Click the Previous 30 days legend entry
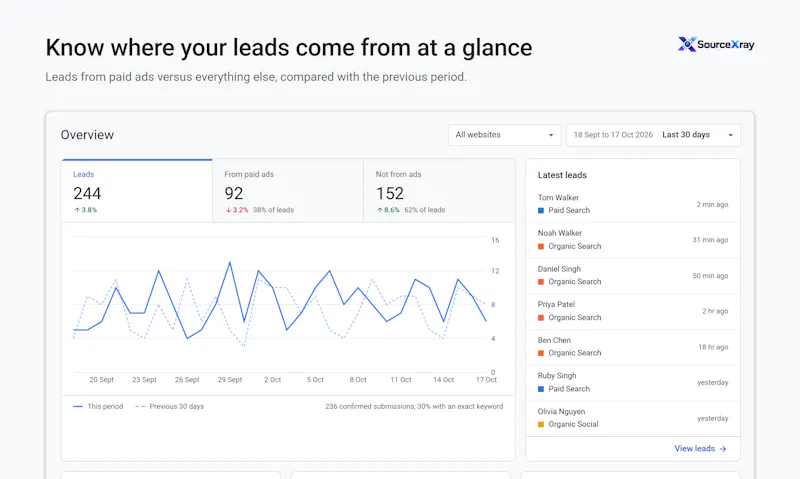The height and width of the screenshot is (479, 800). 169,407
